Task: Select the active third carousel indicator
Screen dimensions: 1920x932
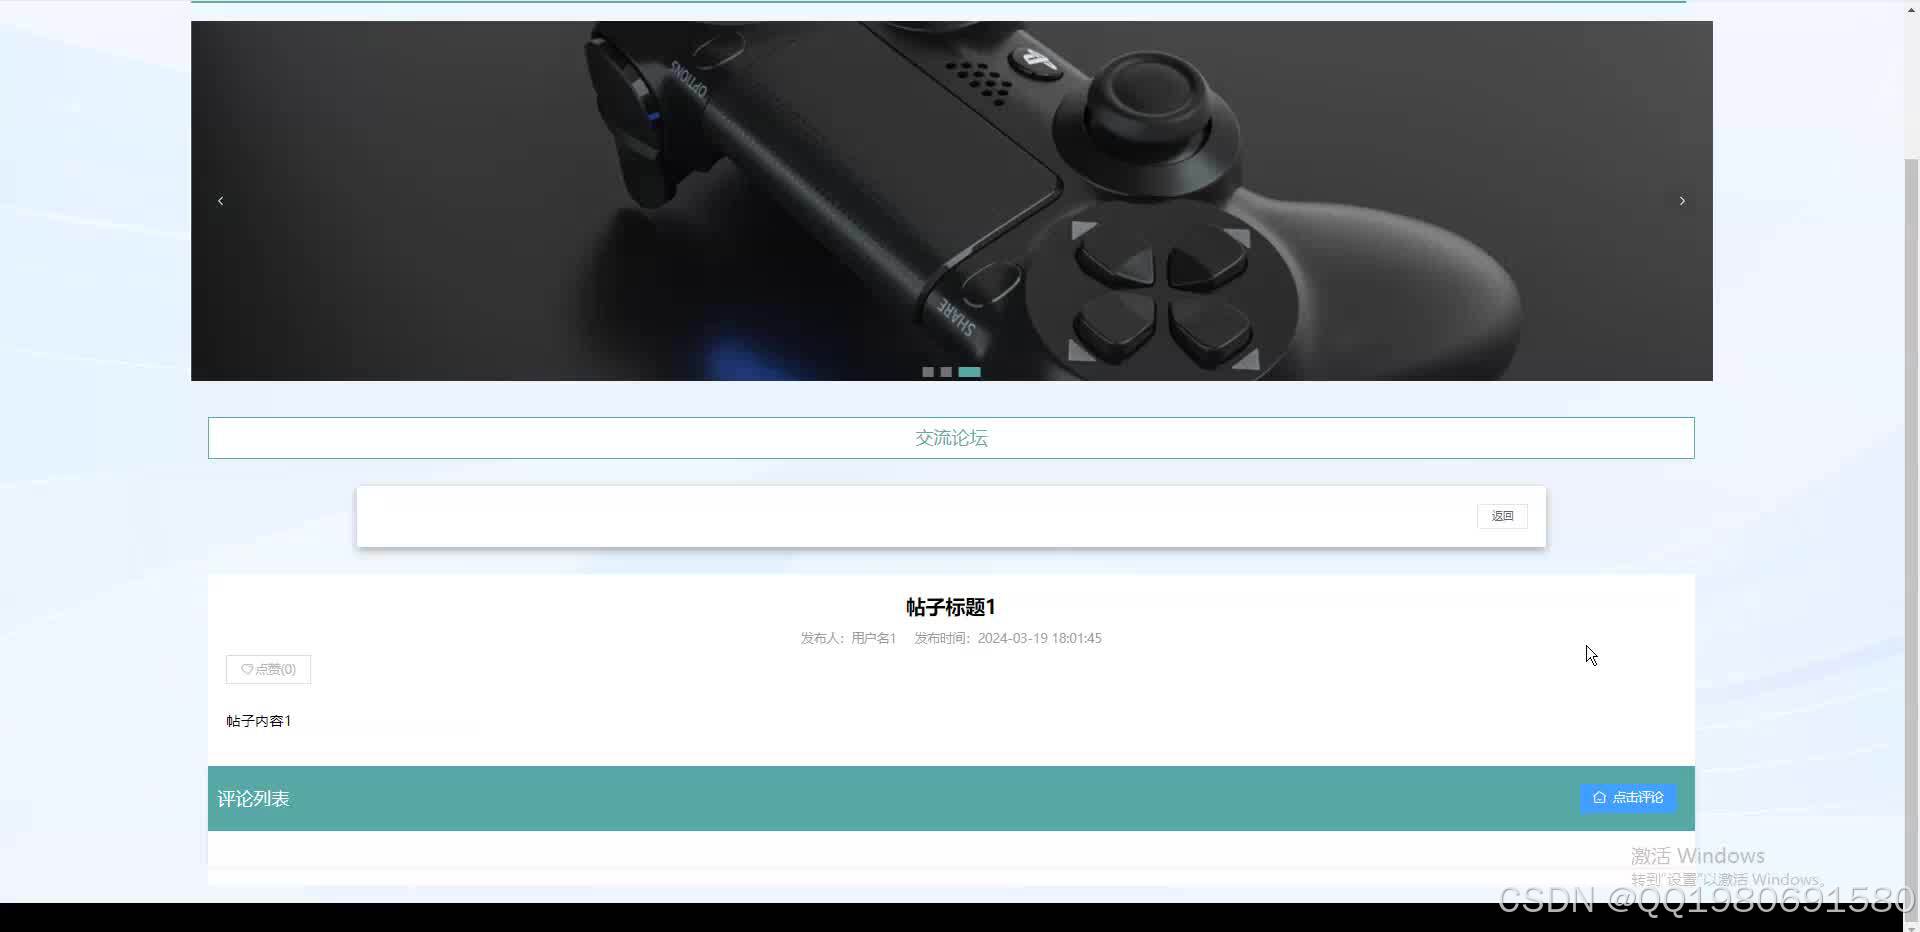Action: tap(970, 372)
